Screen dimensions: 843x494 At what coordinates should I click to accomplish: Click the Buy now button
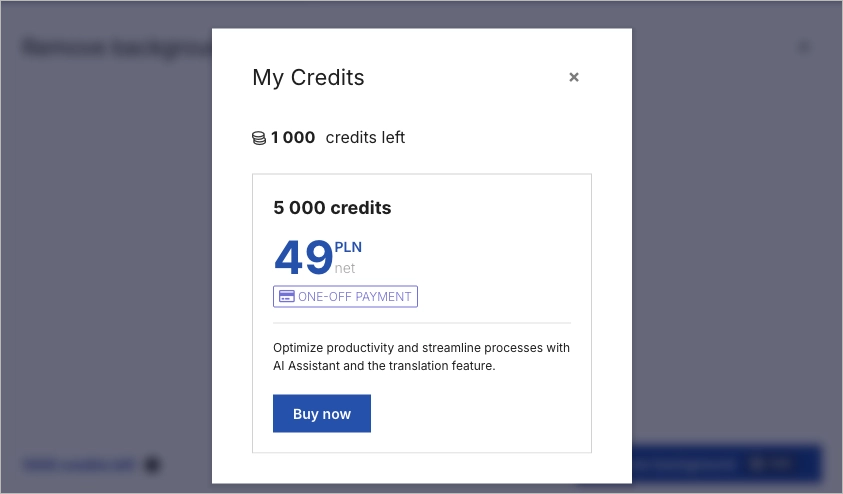pyautogui.click(x=322, y=414)
